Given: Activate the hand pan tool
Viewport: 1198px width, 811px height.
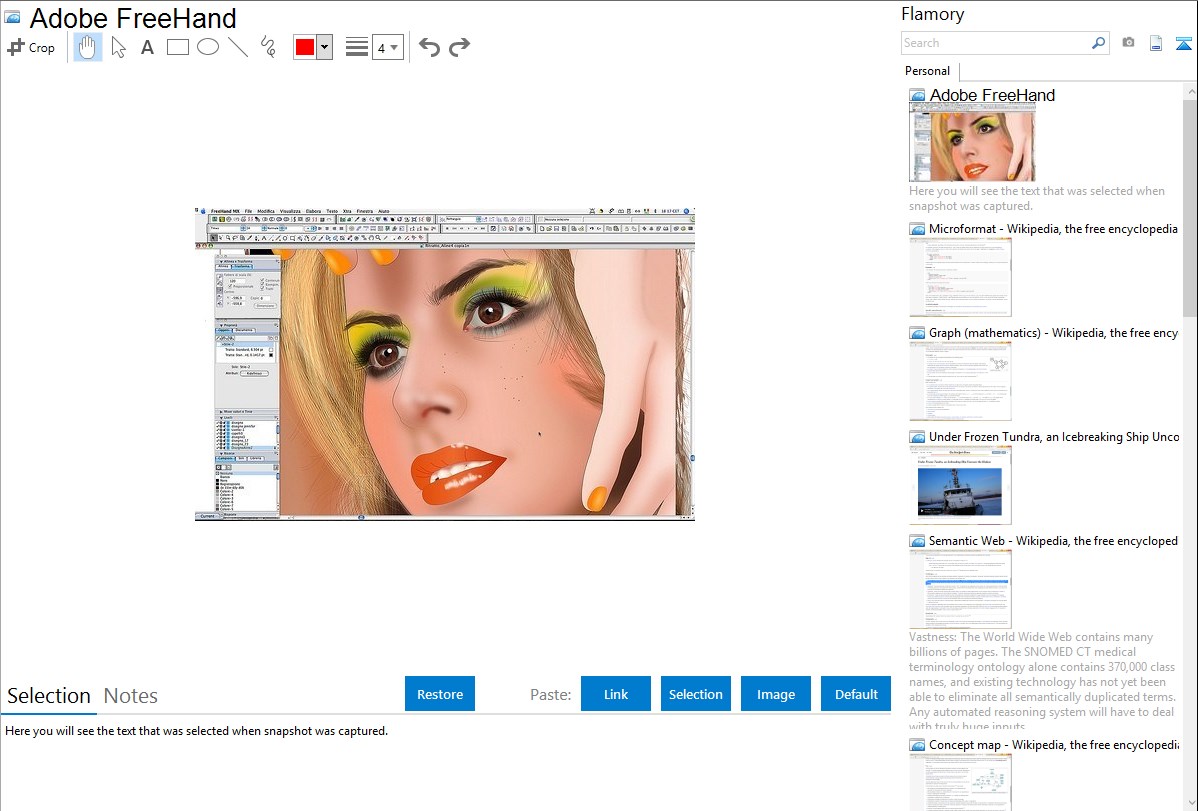Looking at the screenshot, I should tap(87, 47).
